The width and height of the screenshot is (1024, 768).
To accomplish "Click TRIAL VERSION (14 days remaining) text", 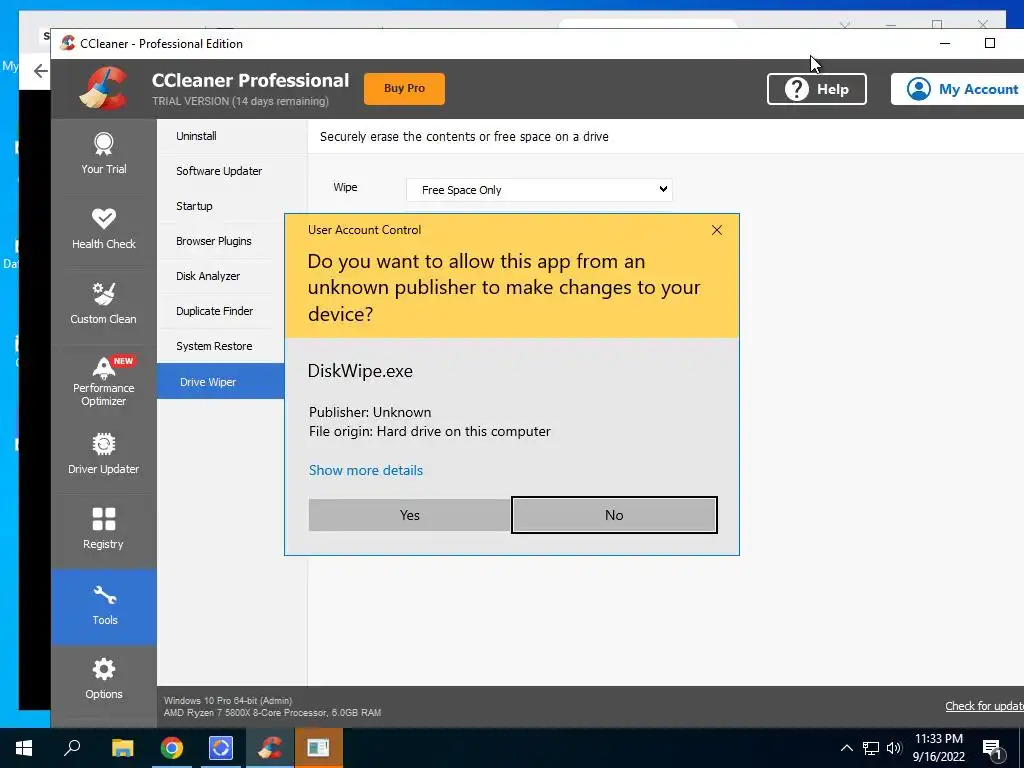I will (x=240, y=101).
